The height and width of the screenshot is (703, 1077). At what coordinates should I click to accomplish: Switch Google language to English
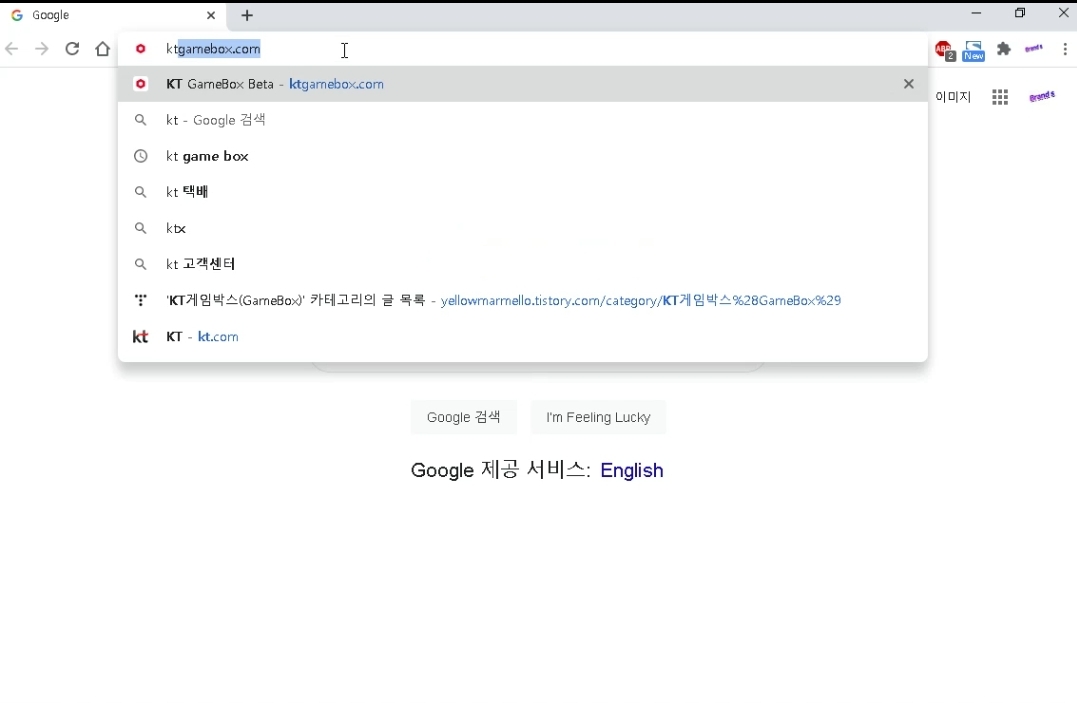click(632, 470)
